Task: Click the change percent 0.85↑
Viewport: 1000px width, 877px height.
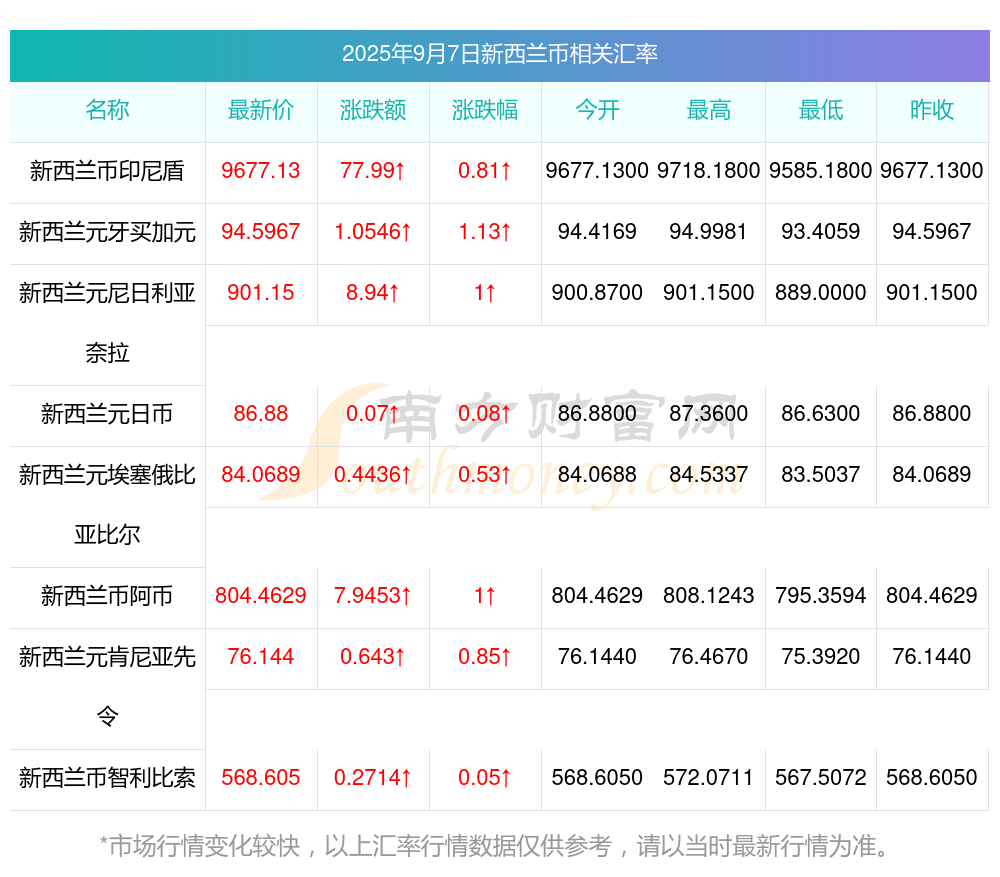Action: click(x=485, y=656)
